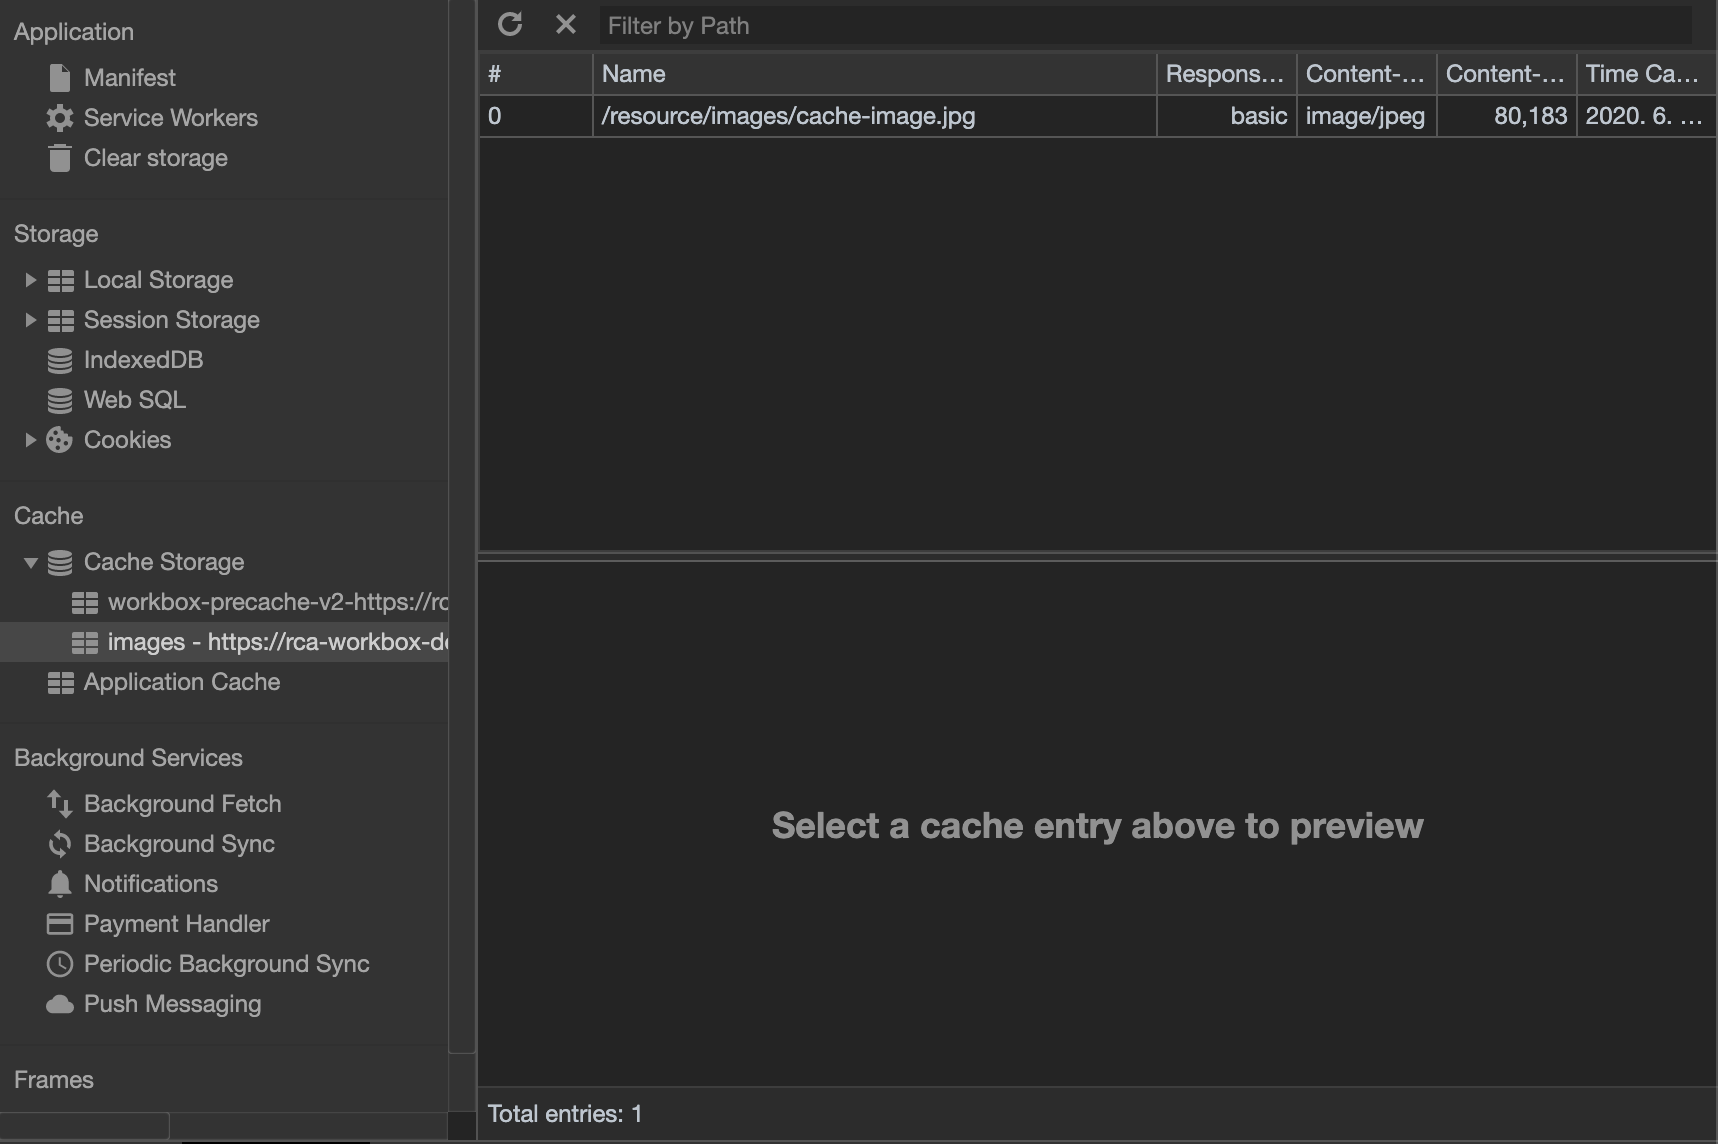Collapse the Cache Storage tree arrow

click(x=30, y=562)
